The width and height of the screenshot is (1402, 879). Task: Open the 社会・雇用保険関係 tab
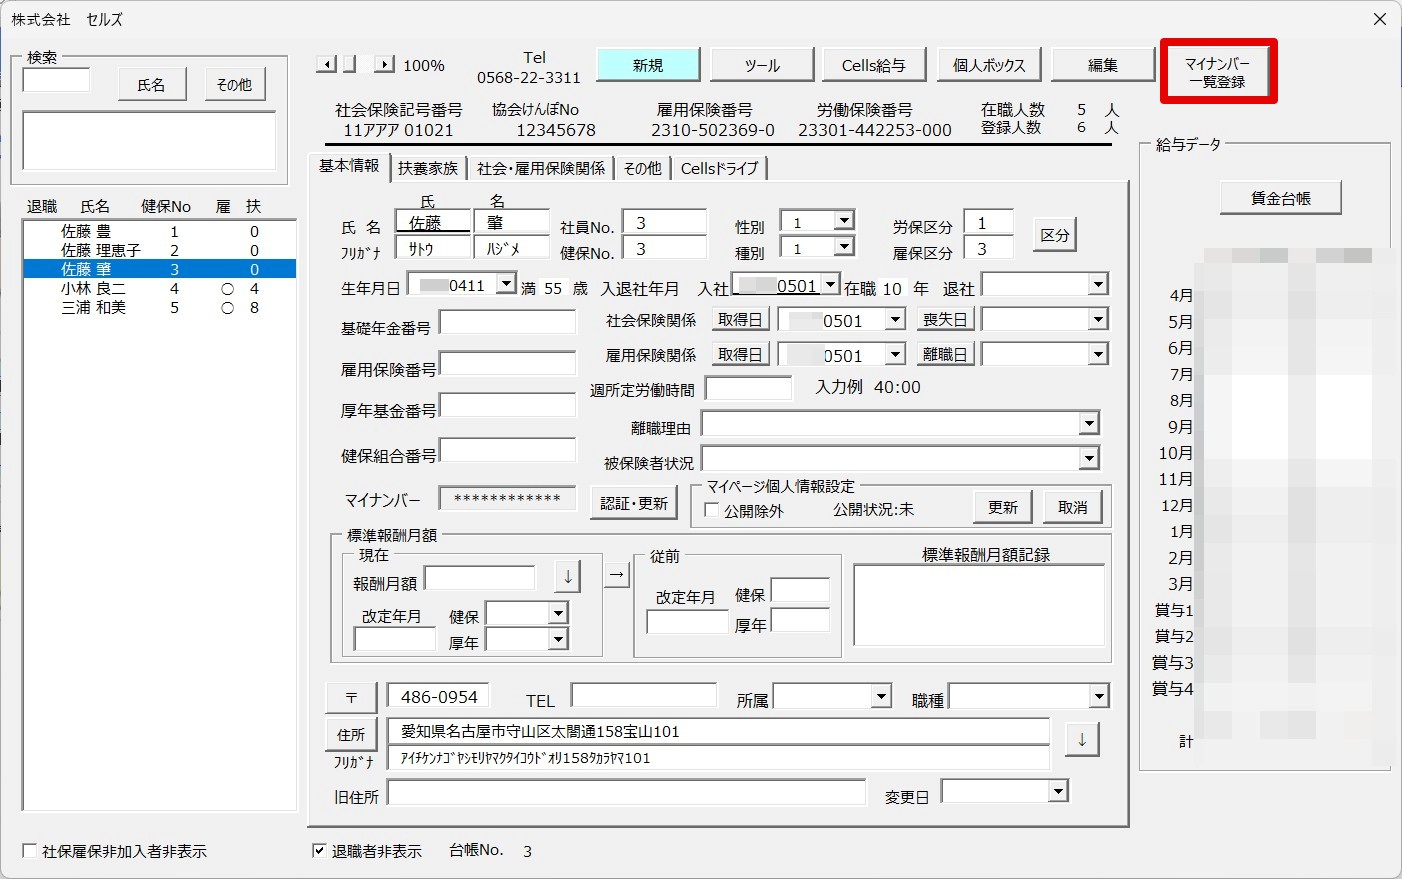point(541,168)
